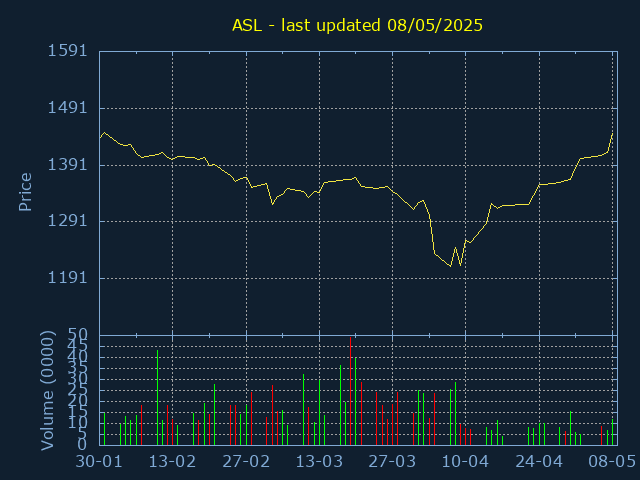The image size is (640, 480).
Task: Click the 27-03 date label
Action: point(392,462)
